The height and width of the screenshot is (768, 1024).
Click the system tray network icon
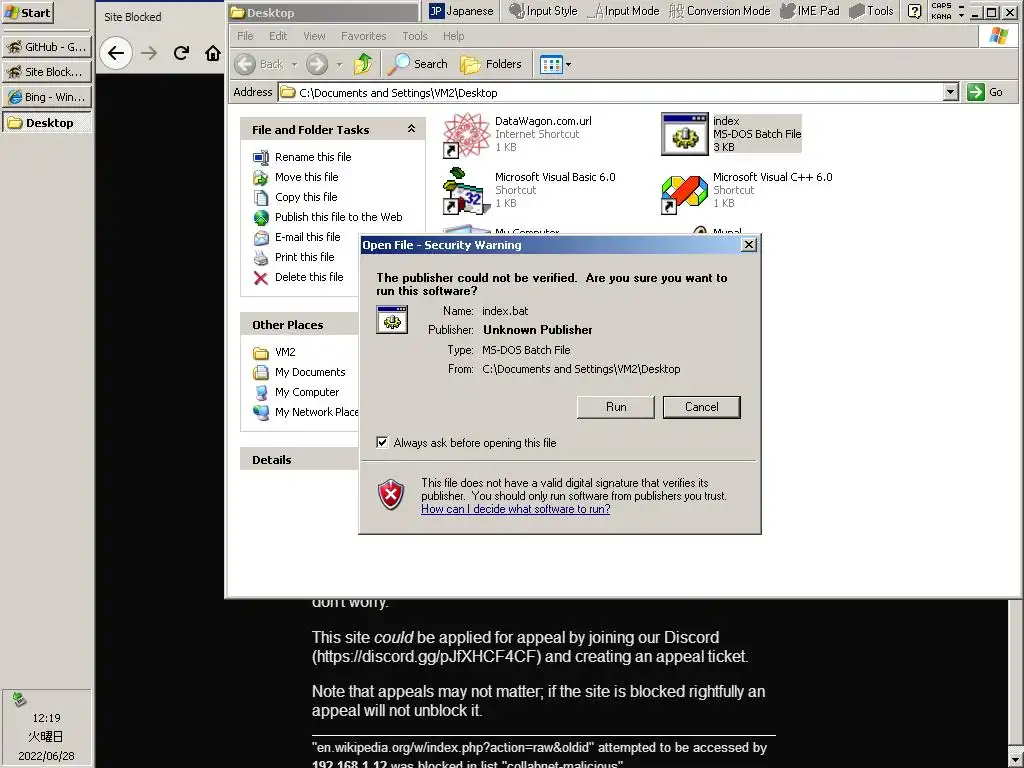[19, 699]
